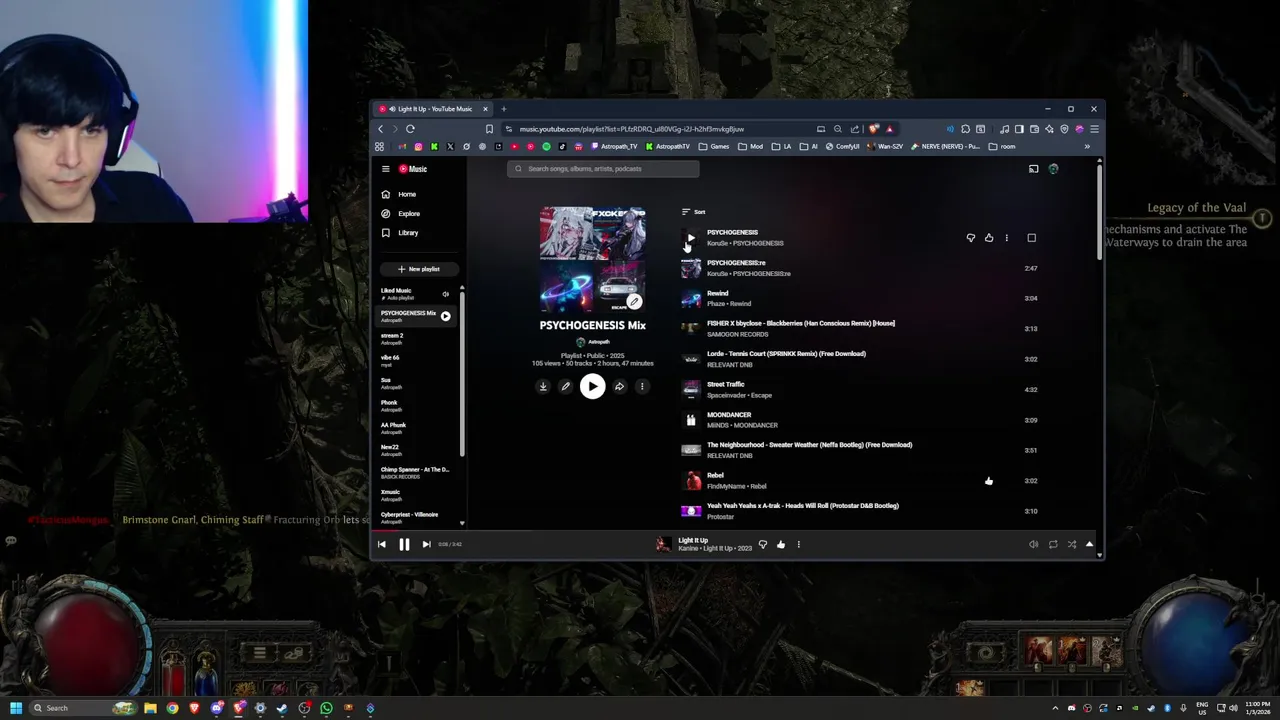Open more options for now playing song

pyautogui.click(x=798, y=544)
